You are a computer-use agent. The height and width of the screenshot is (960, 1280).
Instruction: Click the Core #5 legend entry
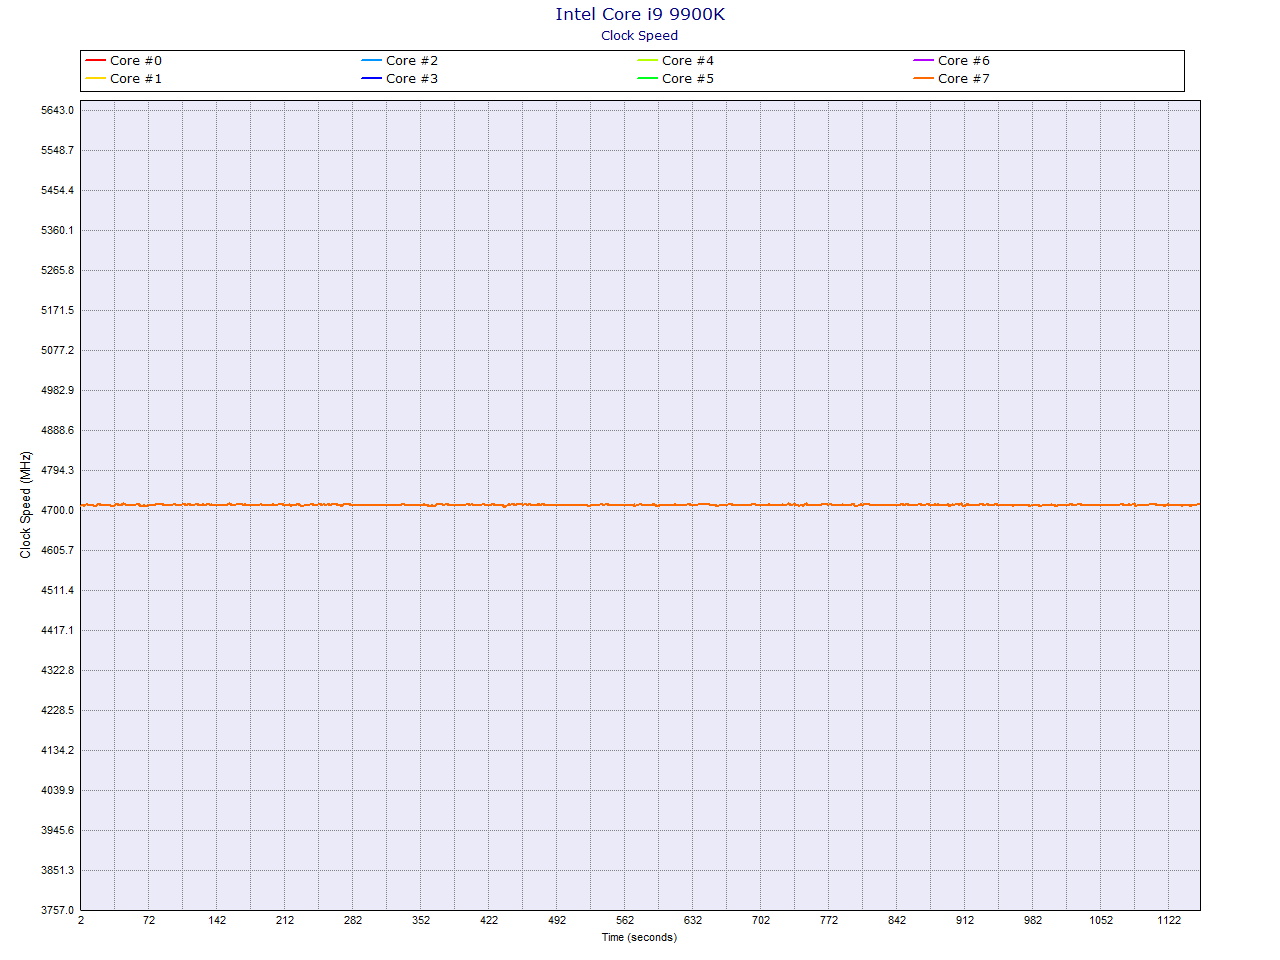(x=676, y=79)
